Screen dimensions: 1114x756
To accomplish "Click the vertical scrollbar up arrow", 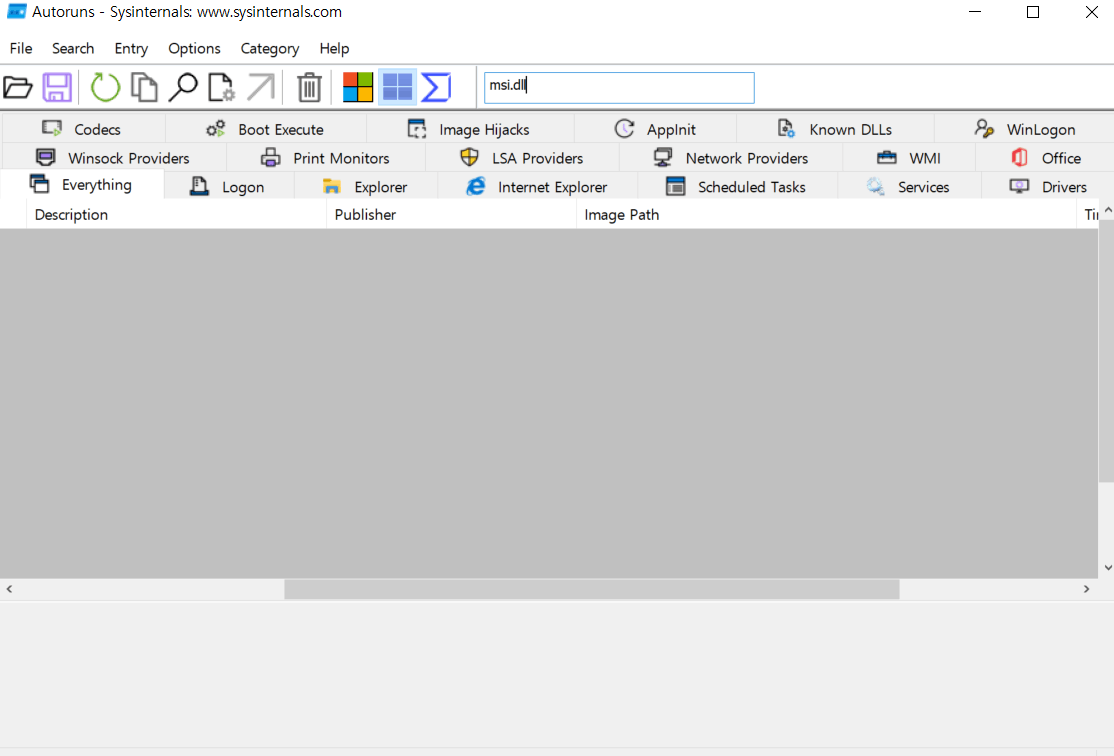I will click(x=1108, y=210).
